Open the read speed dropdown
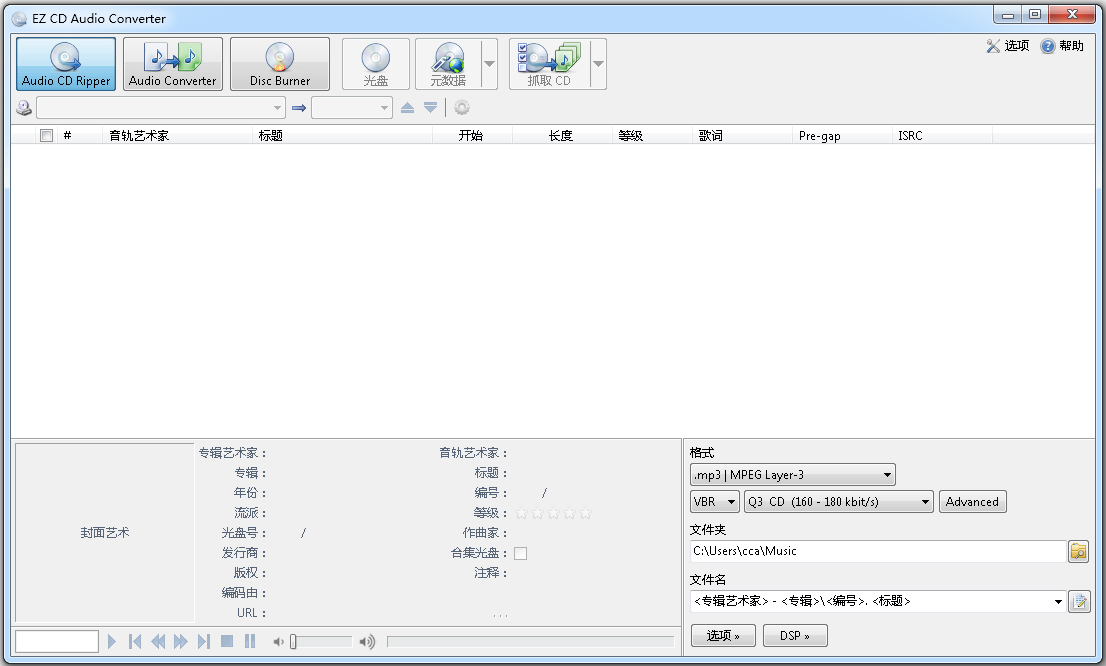Image resolution: width=1106 pixels, height=666 pixels. (x=352, y=108)
